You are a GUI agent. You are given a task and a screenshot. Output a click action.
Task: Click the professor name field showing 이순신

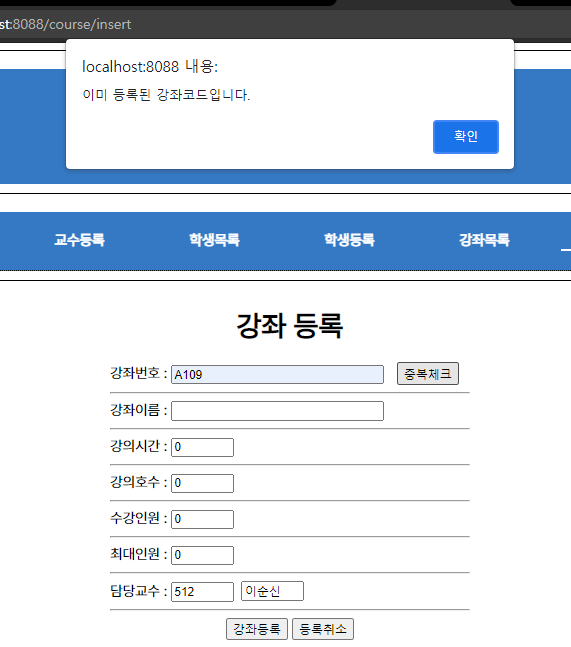[272, 591]
